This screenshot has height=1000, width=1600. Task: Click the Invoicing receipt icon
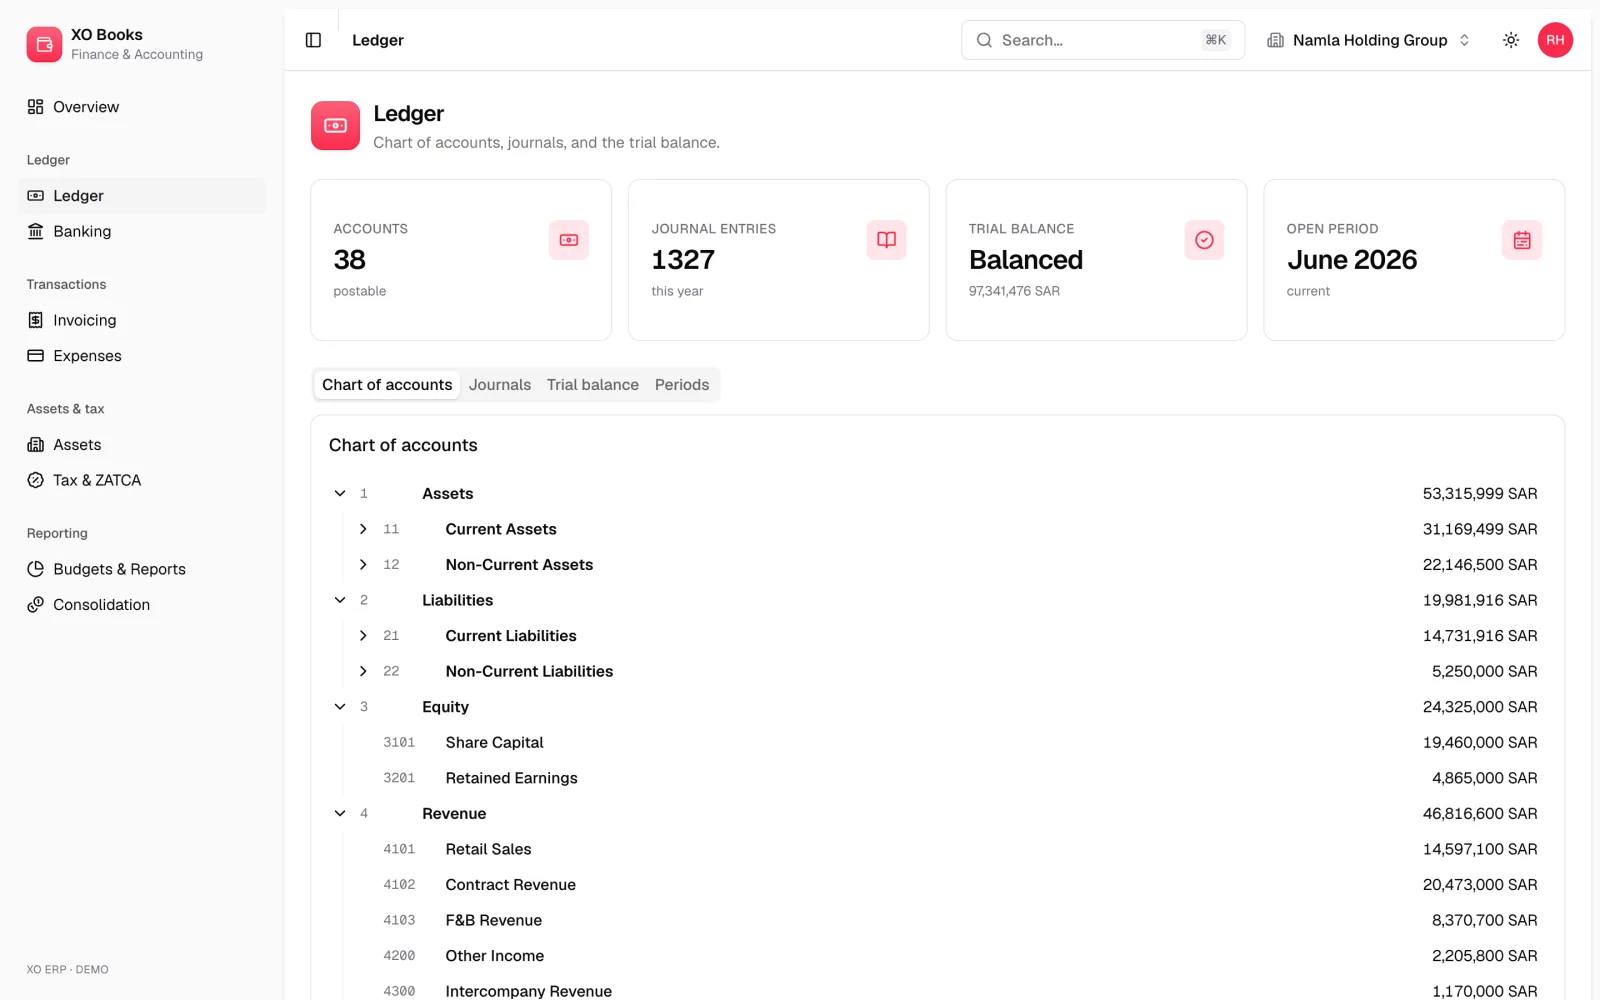click(x=35, y=320)
